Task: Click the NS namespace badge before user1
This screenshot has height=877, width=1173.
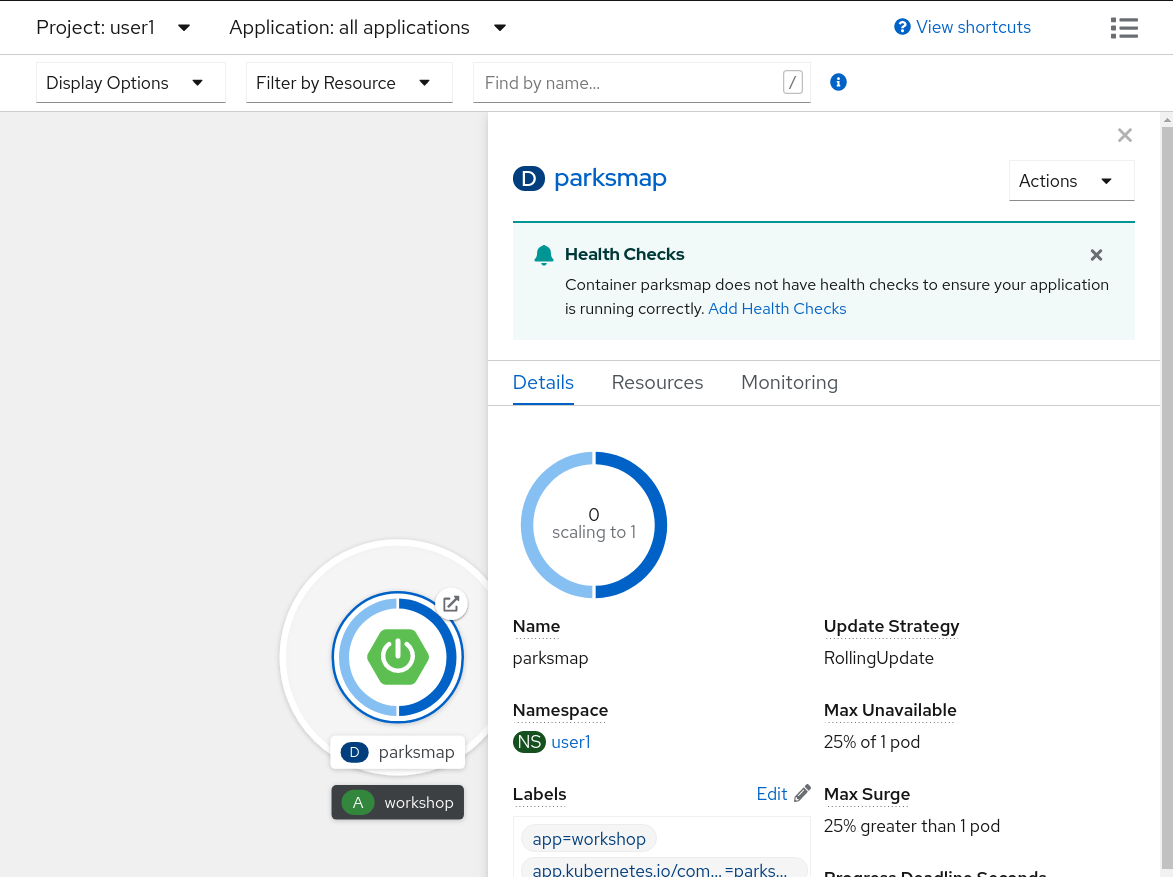Action: (529, 742)
